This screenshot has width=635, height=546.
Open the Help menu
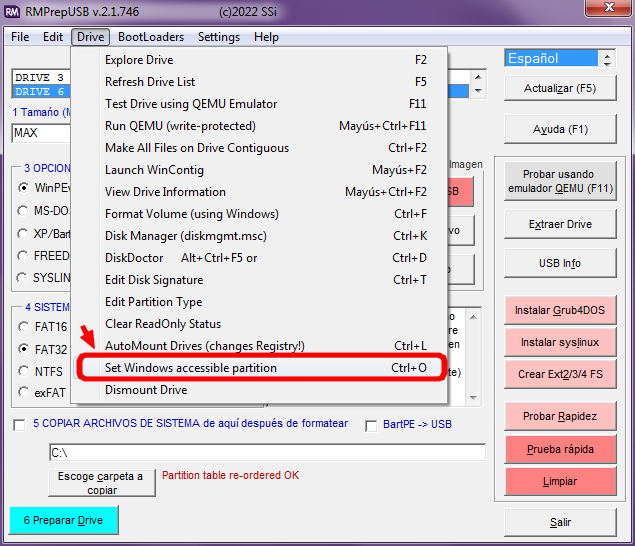click(x=266, y=37)
